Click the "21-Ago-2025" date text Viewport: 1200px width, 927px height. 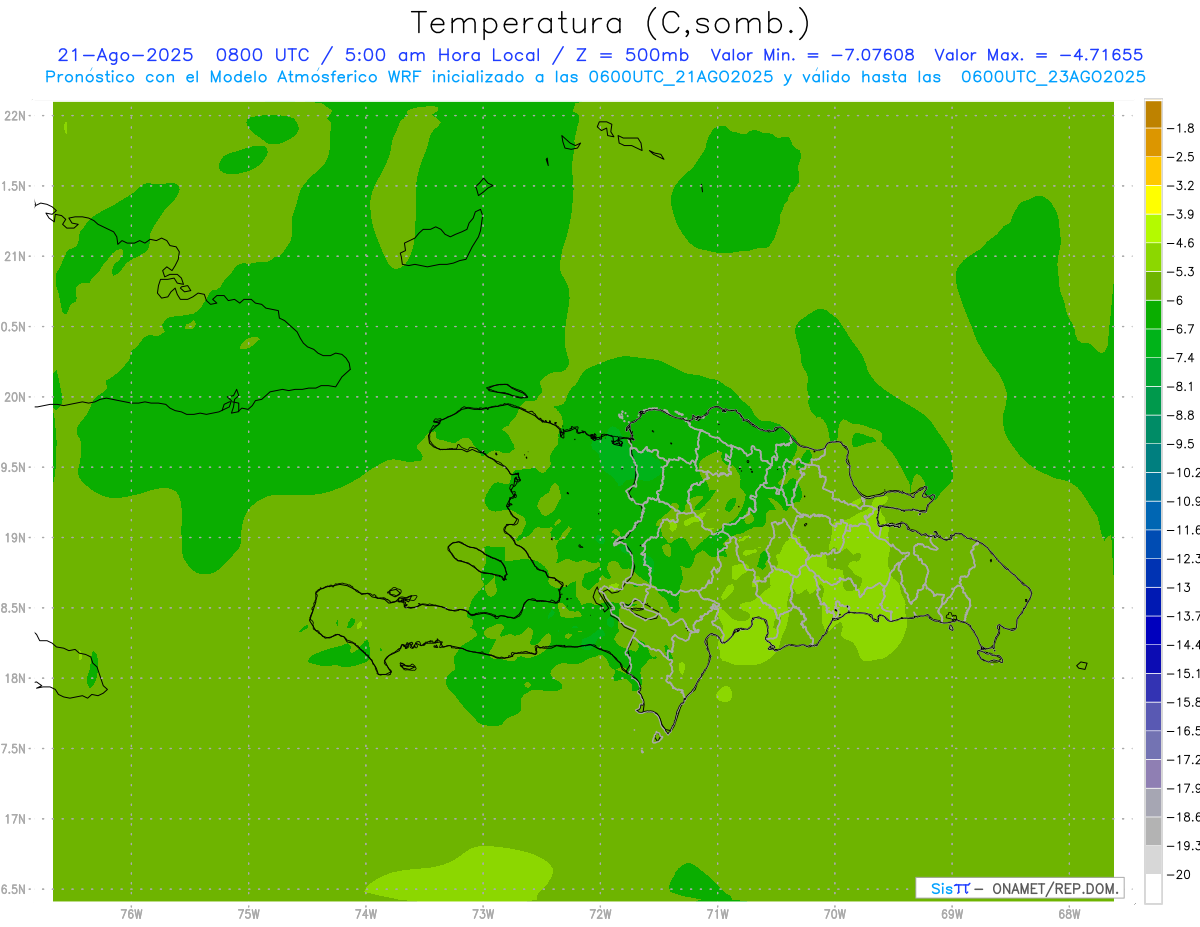(125, 55)
